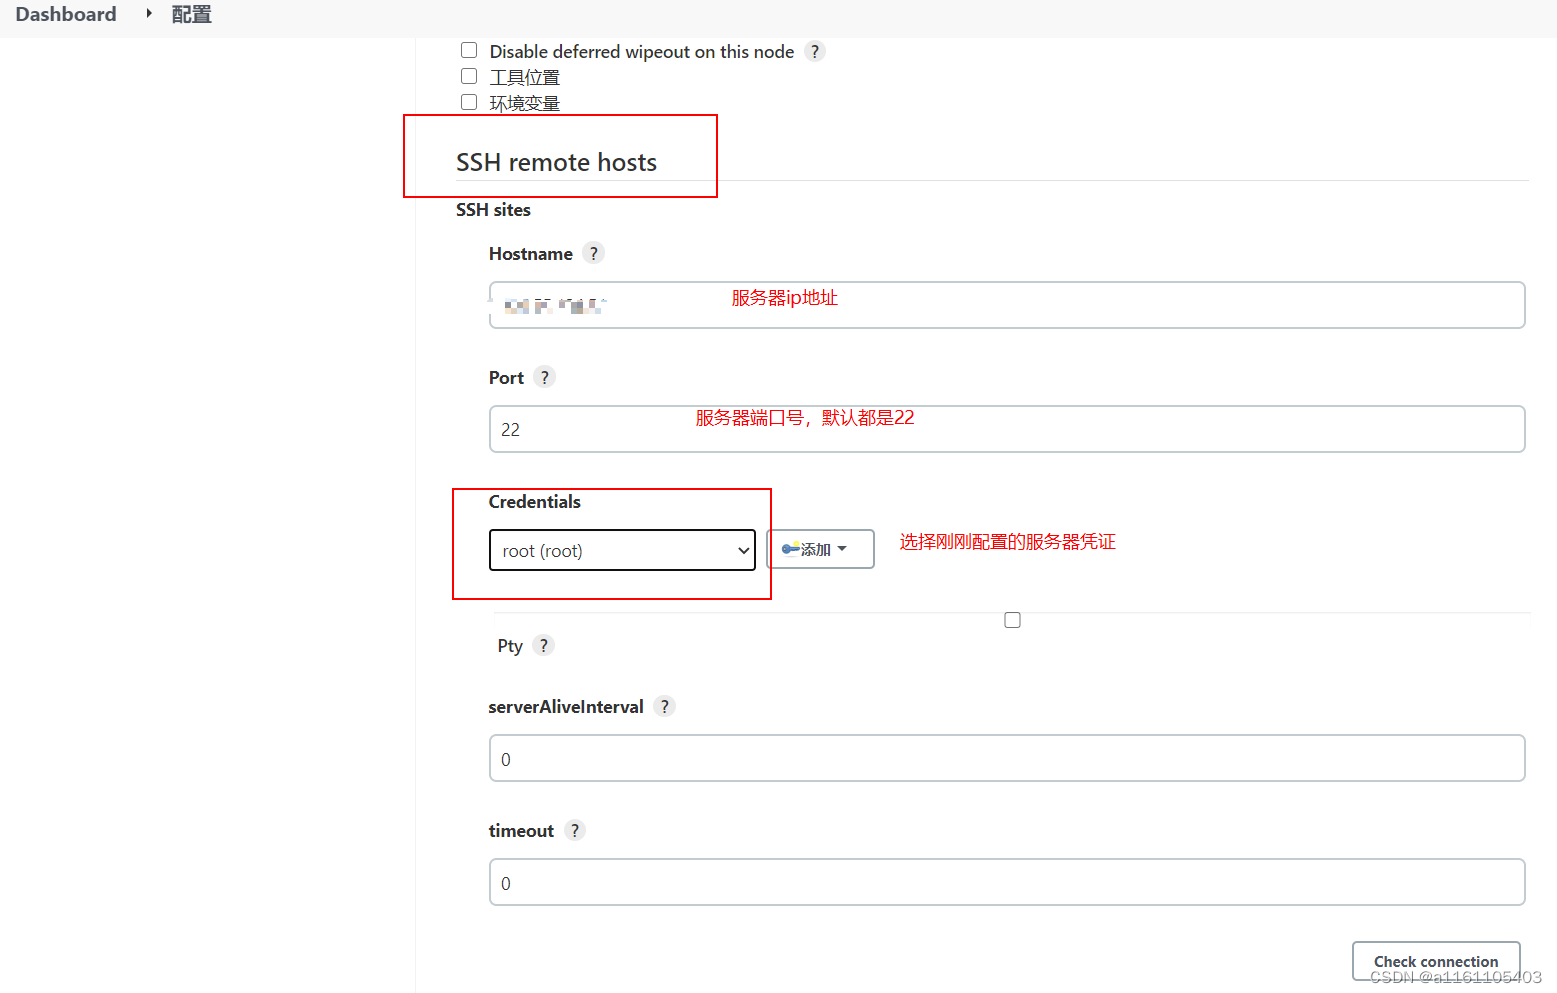Open the 配置 breadcrumb link
1557x993 pixels.
[191, 14]
